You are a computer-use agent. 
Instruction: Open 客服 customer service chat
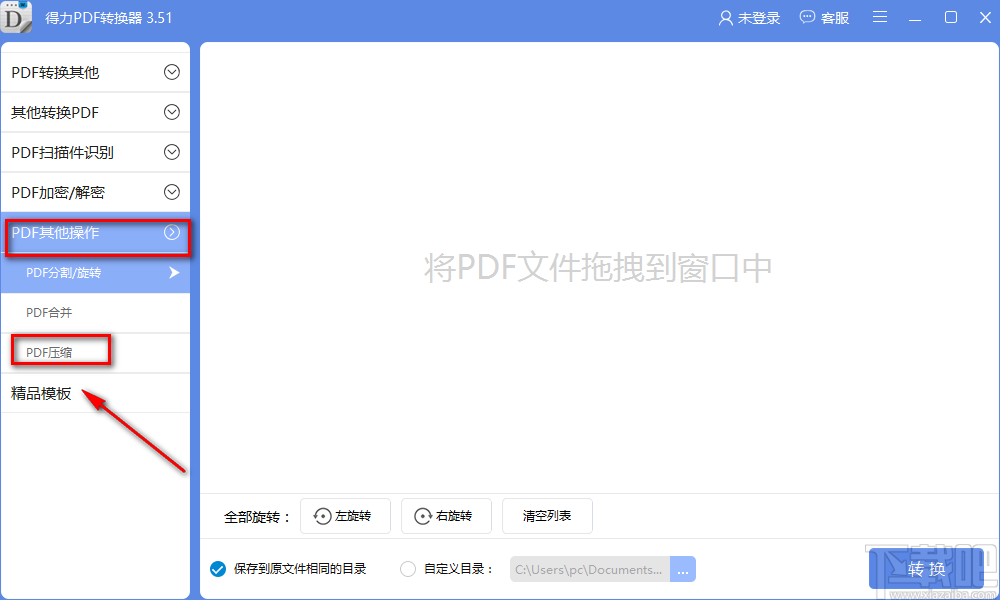tap(824, 18)
